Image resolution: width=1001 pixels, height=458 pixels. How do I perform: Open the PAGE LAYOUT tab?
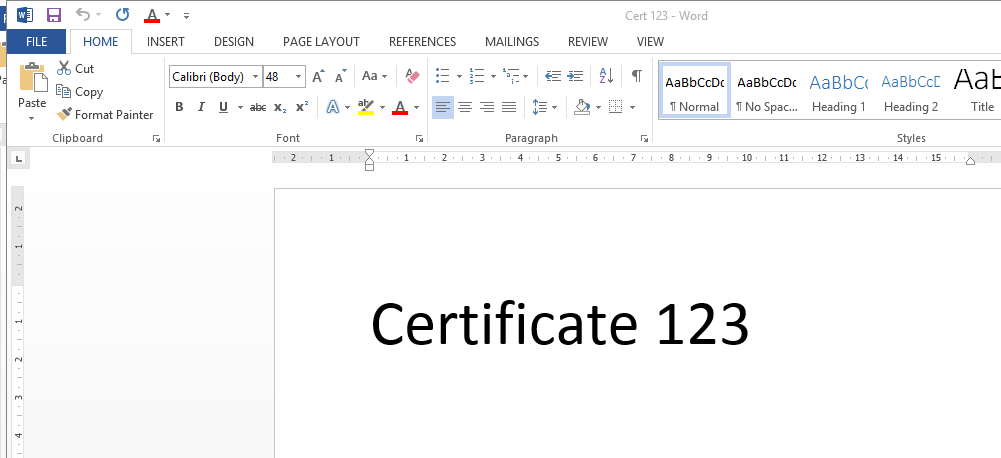click(321, 42)
